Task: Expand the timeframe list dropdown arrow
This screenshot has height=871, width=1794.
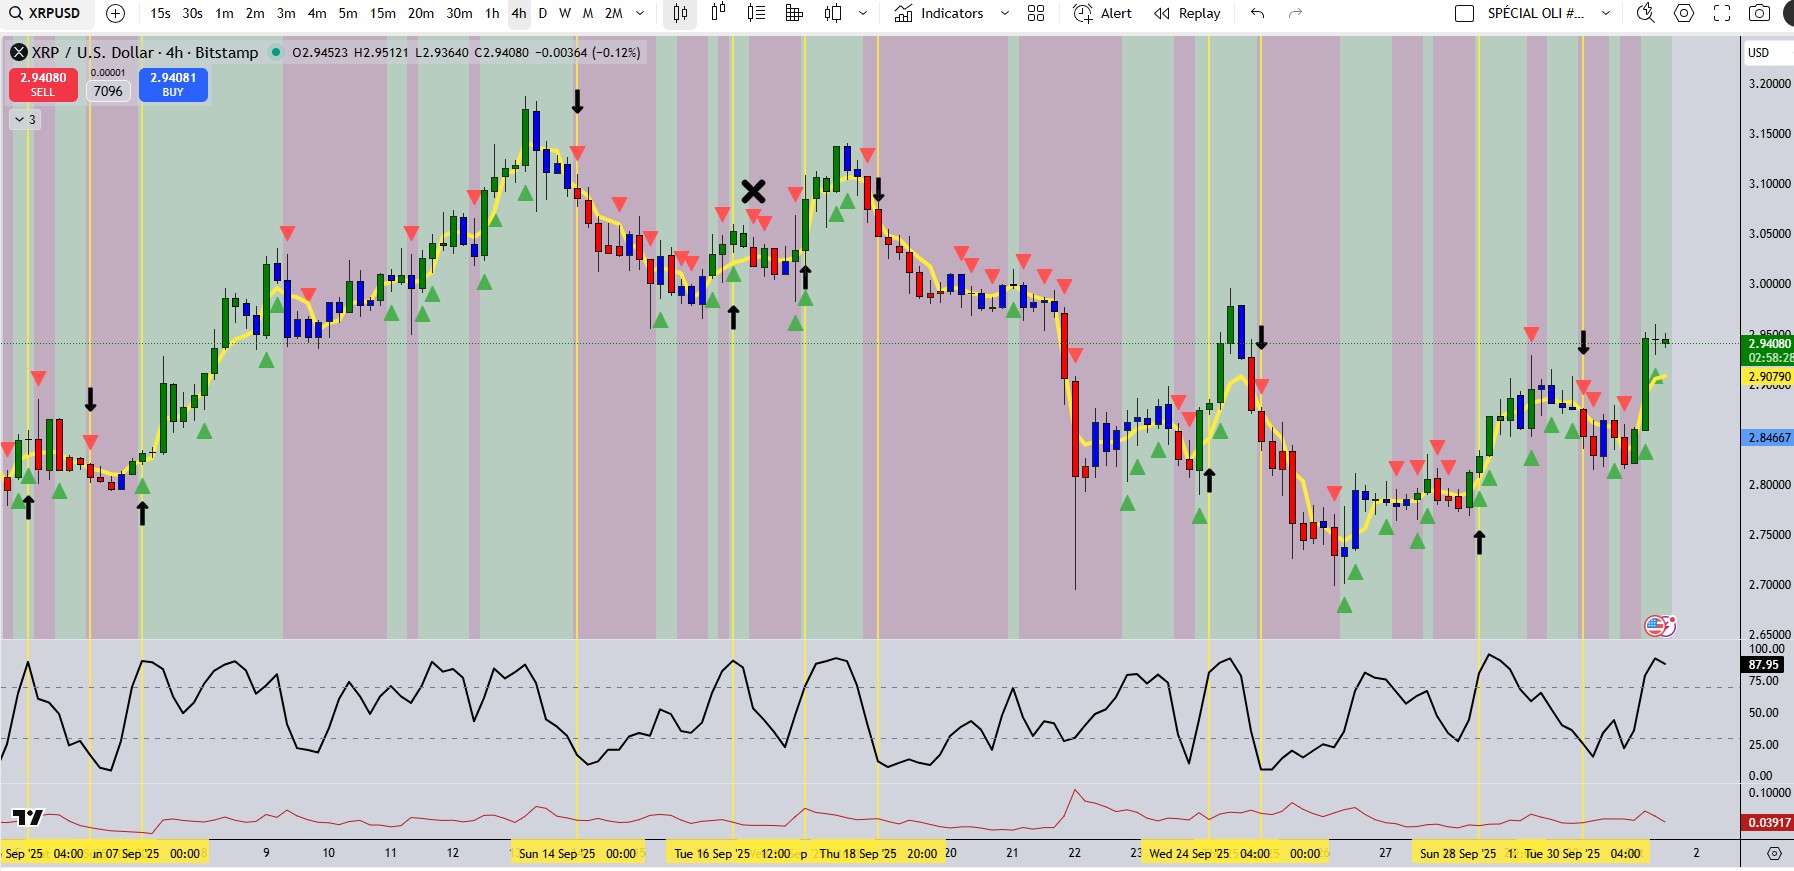Action: click(640, 13)
